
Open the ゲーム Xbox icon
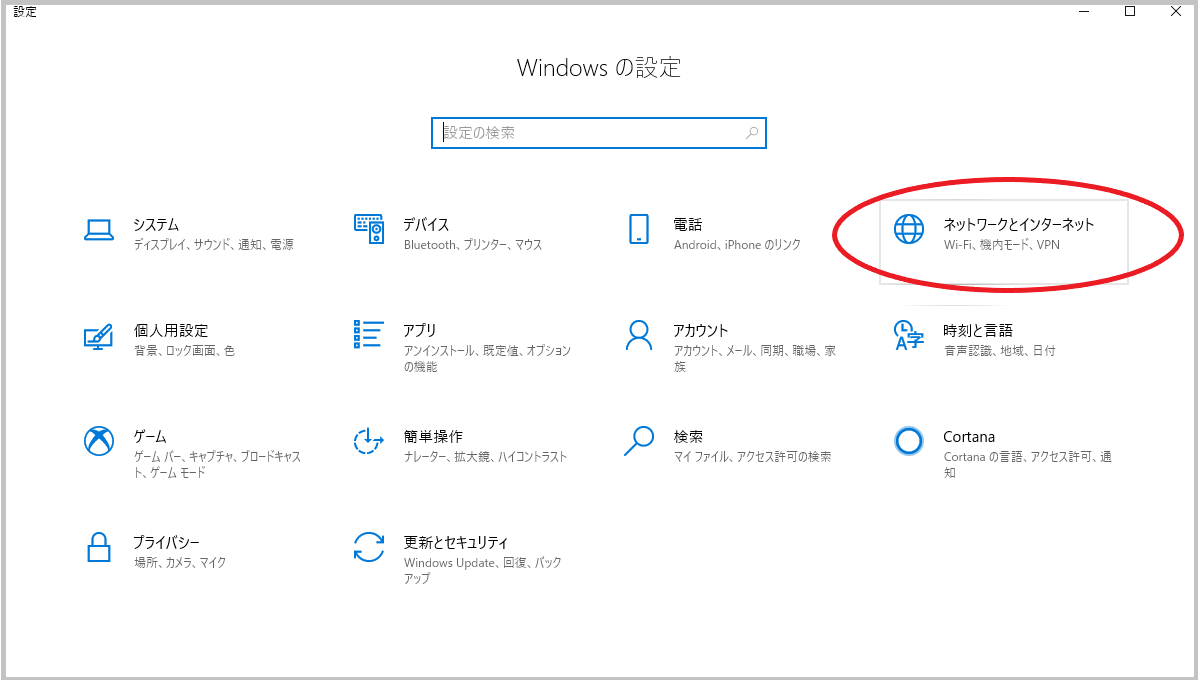click(x=98, y=441)
